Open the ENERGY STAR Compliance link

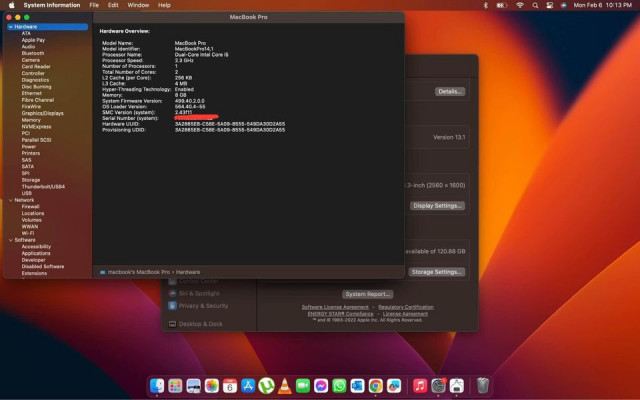click(x=340, y=314)
